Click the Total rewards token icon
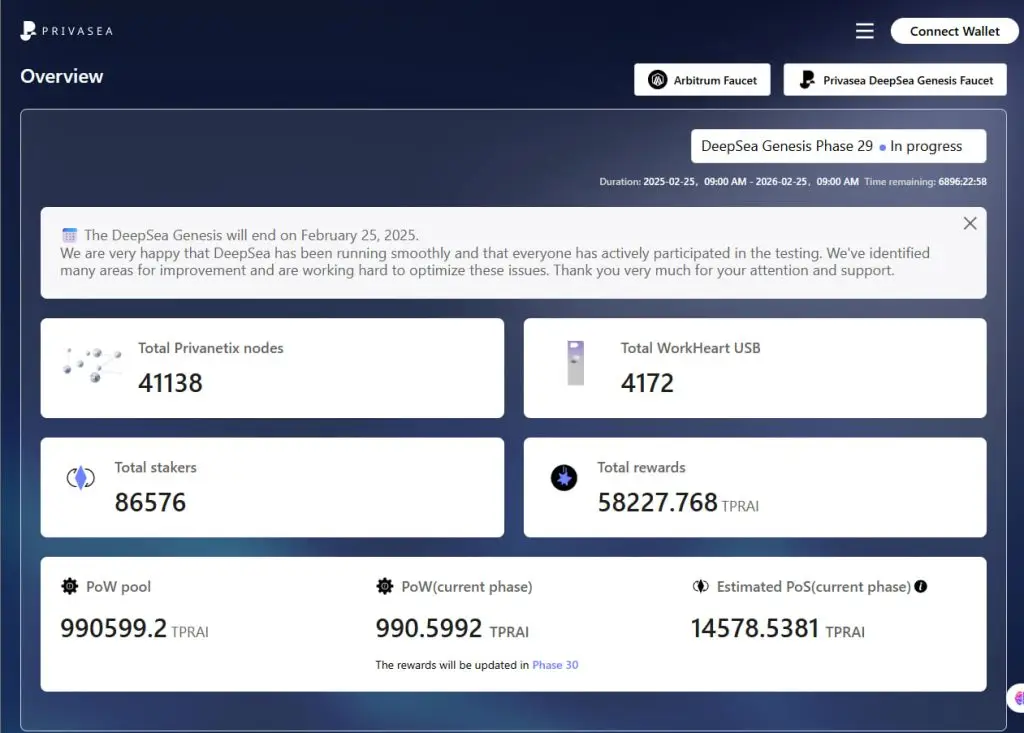The height and width of the screenshot is (733, 1024). click(x=564, y=478)
